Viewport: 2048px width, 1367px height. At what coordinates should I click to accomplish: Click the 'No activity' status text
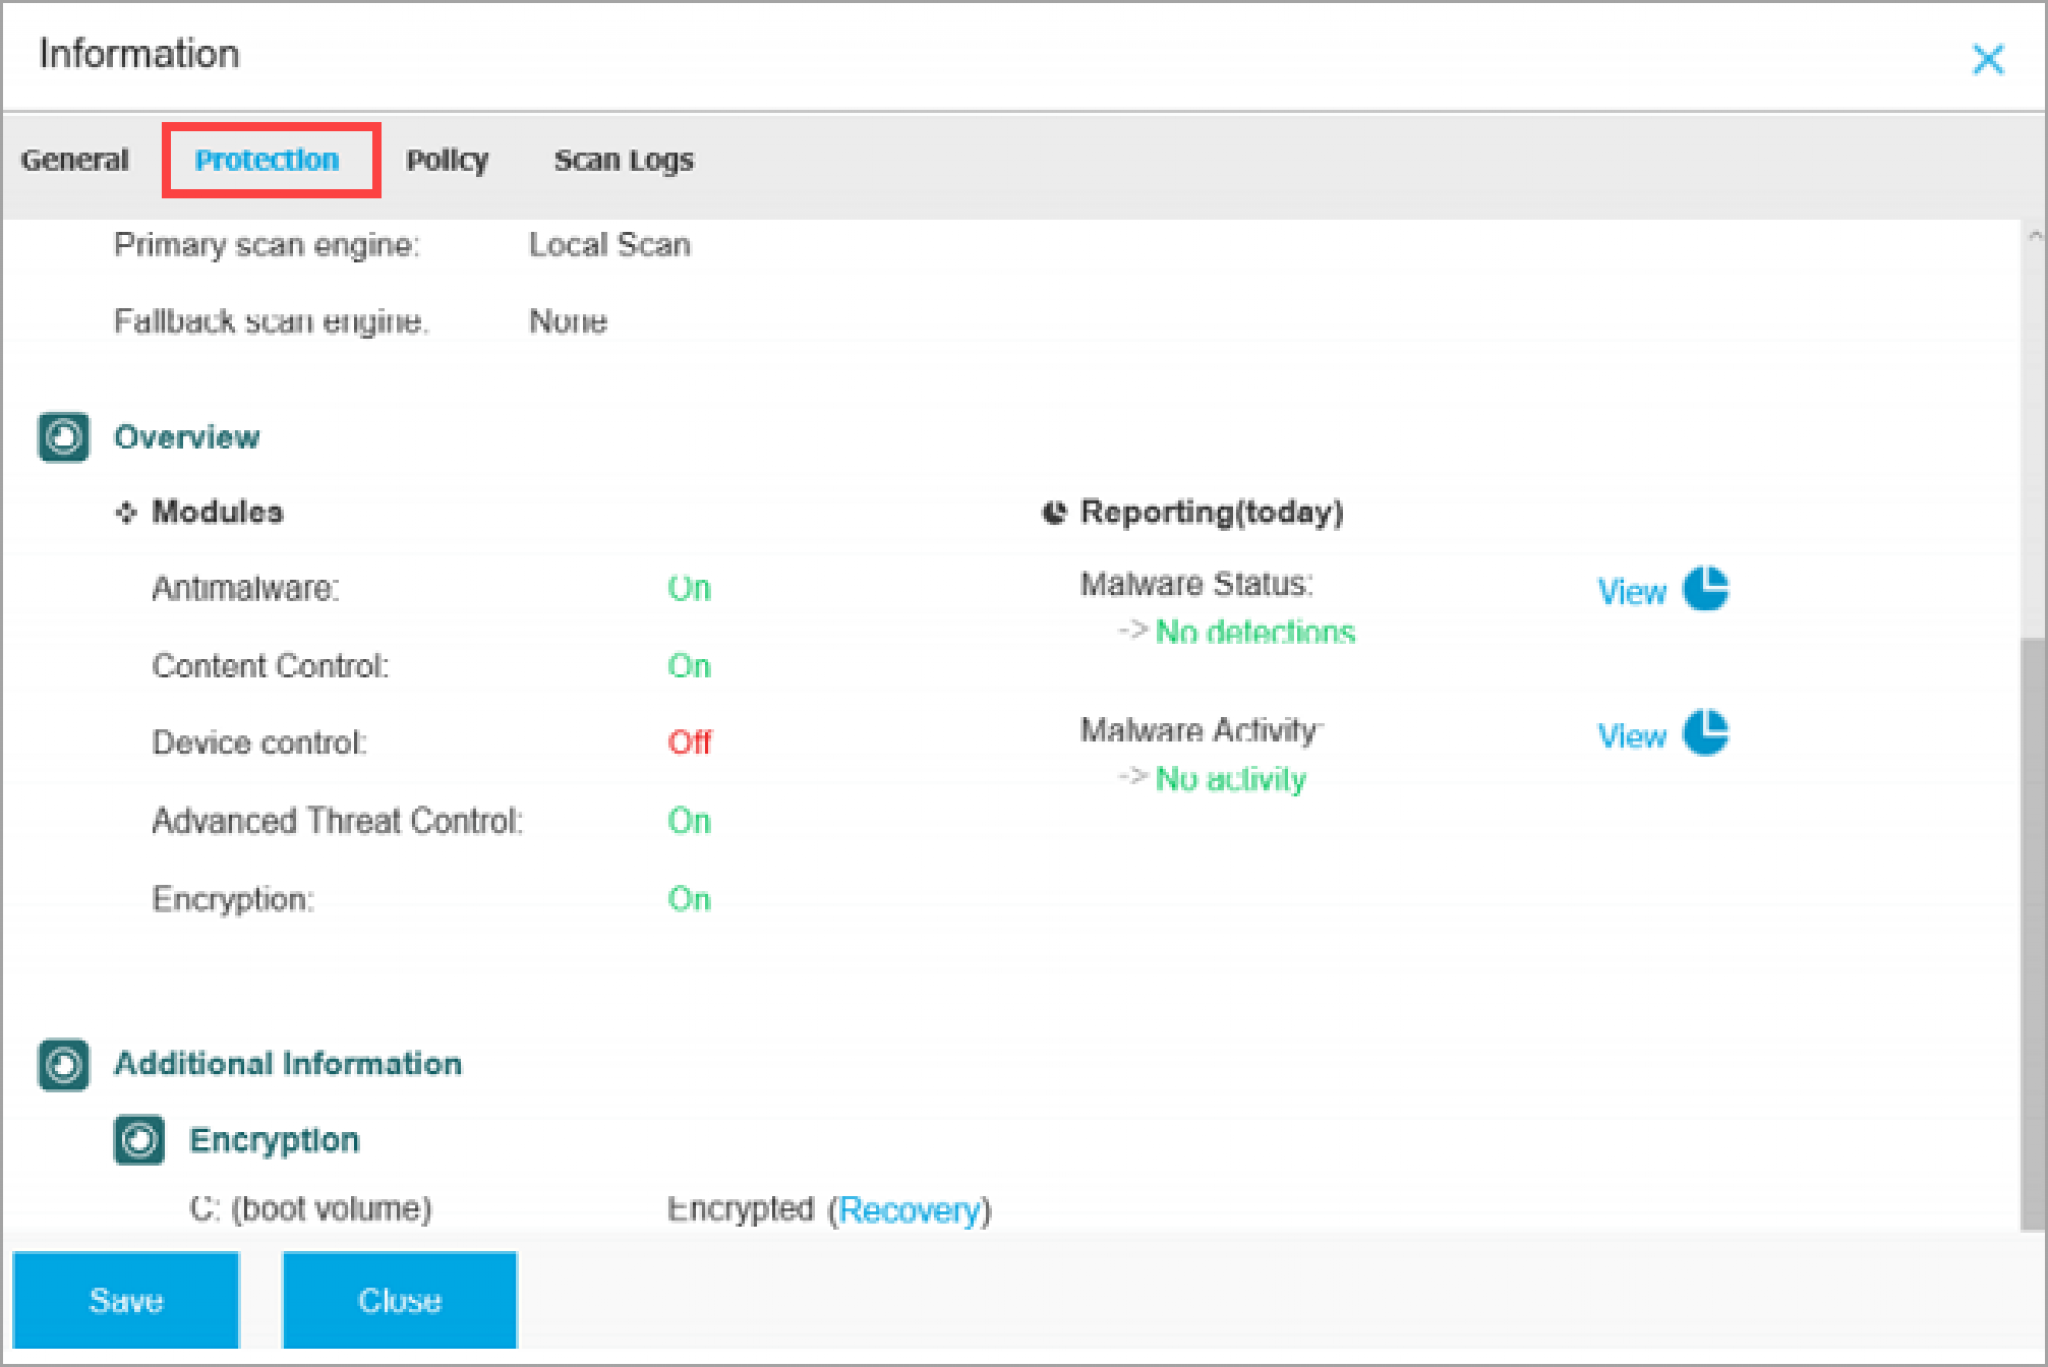click(x=1230, y=779)
